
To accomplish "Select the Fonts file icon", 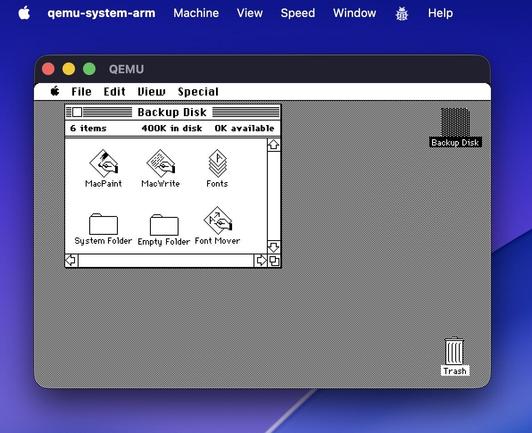I will click(217, 163).
